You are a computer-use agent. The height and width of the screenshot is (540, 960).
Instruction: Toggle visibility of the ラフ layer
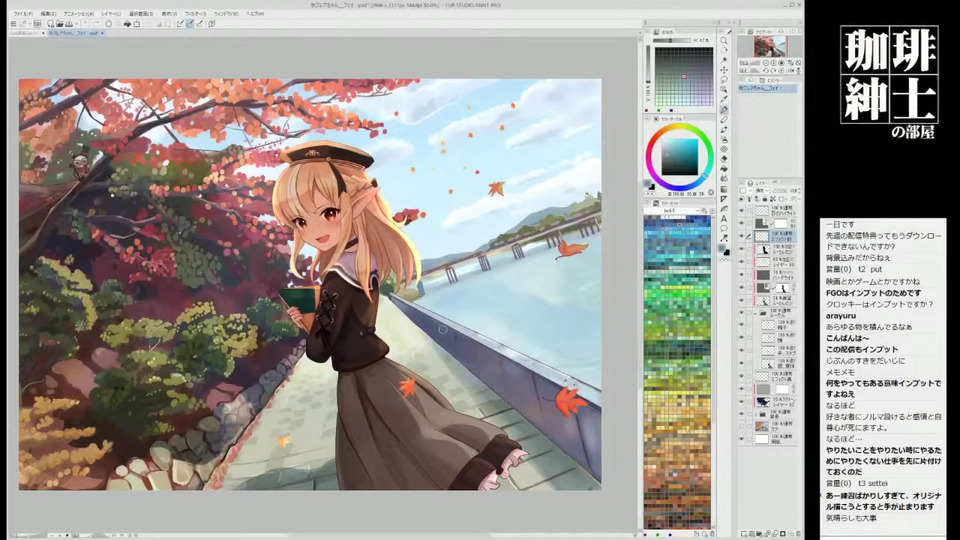[741, 426]
